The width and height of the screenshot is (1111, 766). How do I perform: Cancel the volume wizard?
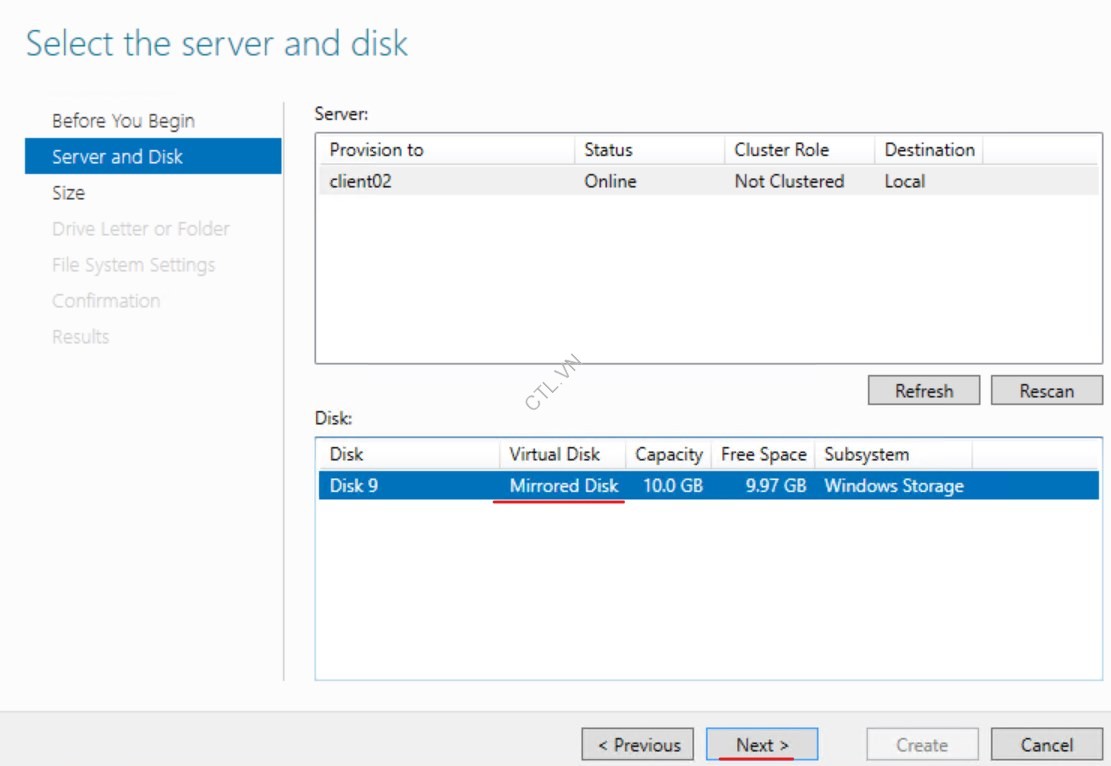1046,745
